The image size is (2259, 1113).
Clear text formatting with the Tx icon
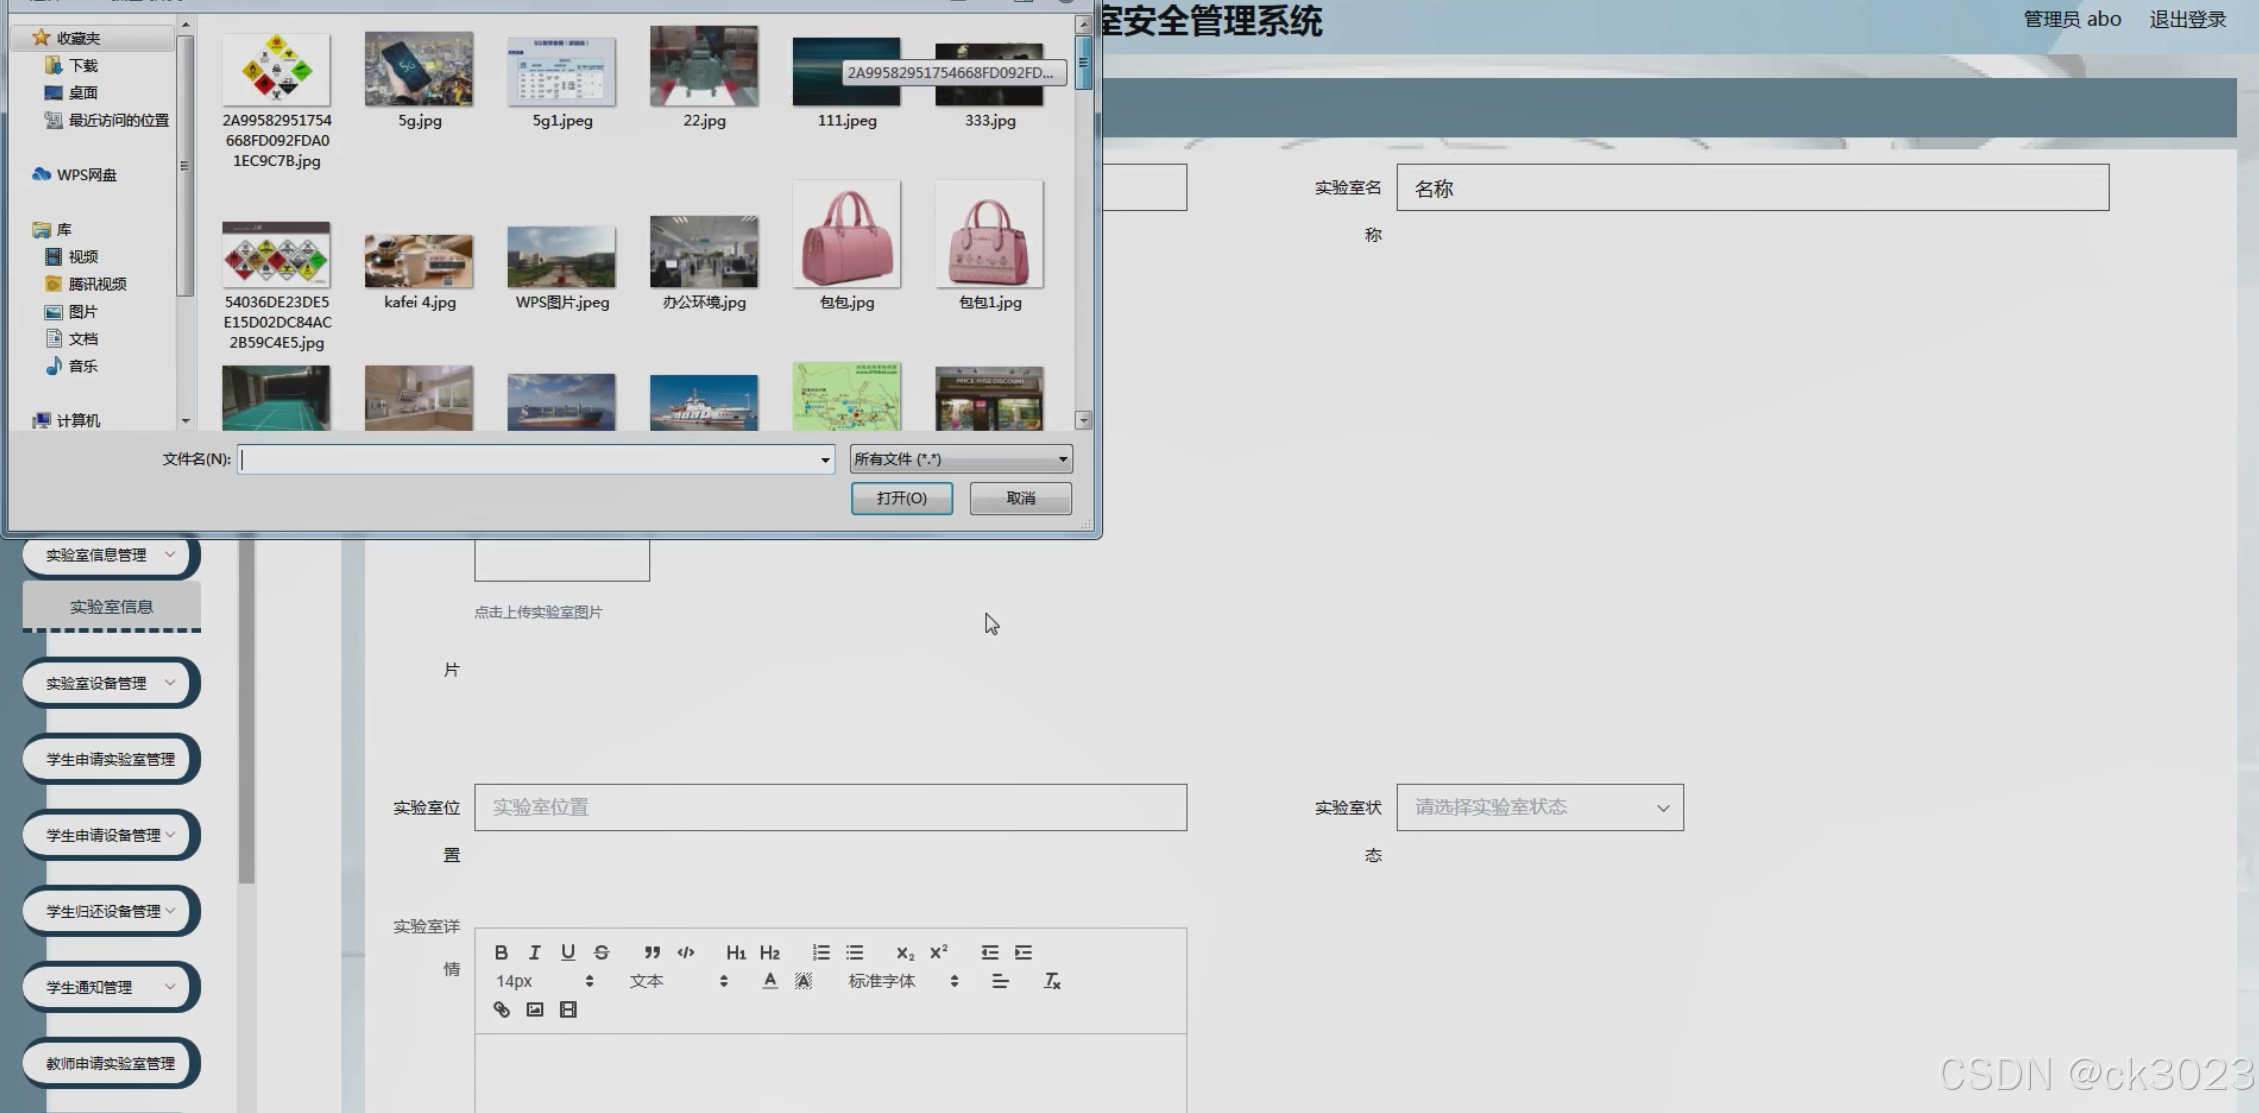pos(1052,981)
